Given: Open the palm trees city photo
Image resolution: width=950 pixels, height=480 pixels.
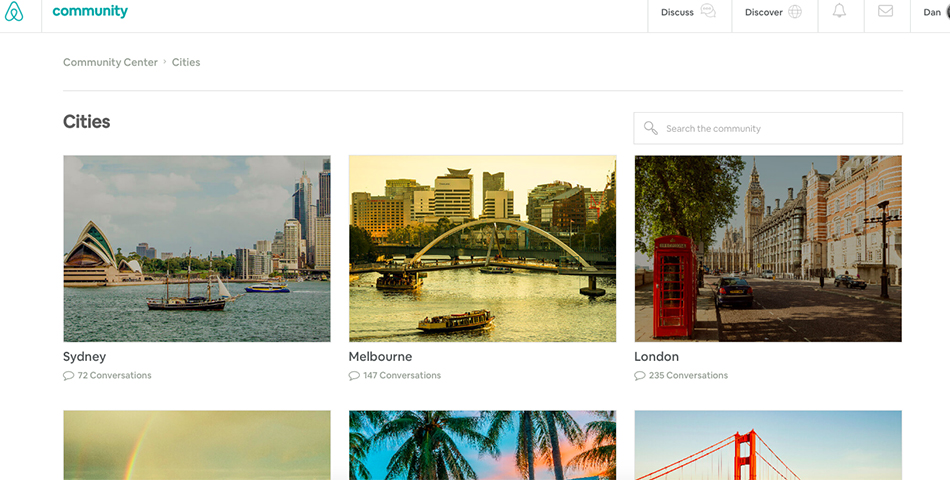Looking at the screenshot, I should coord(482,445).
